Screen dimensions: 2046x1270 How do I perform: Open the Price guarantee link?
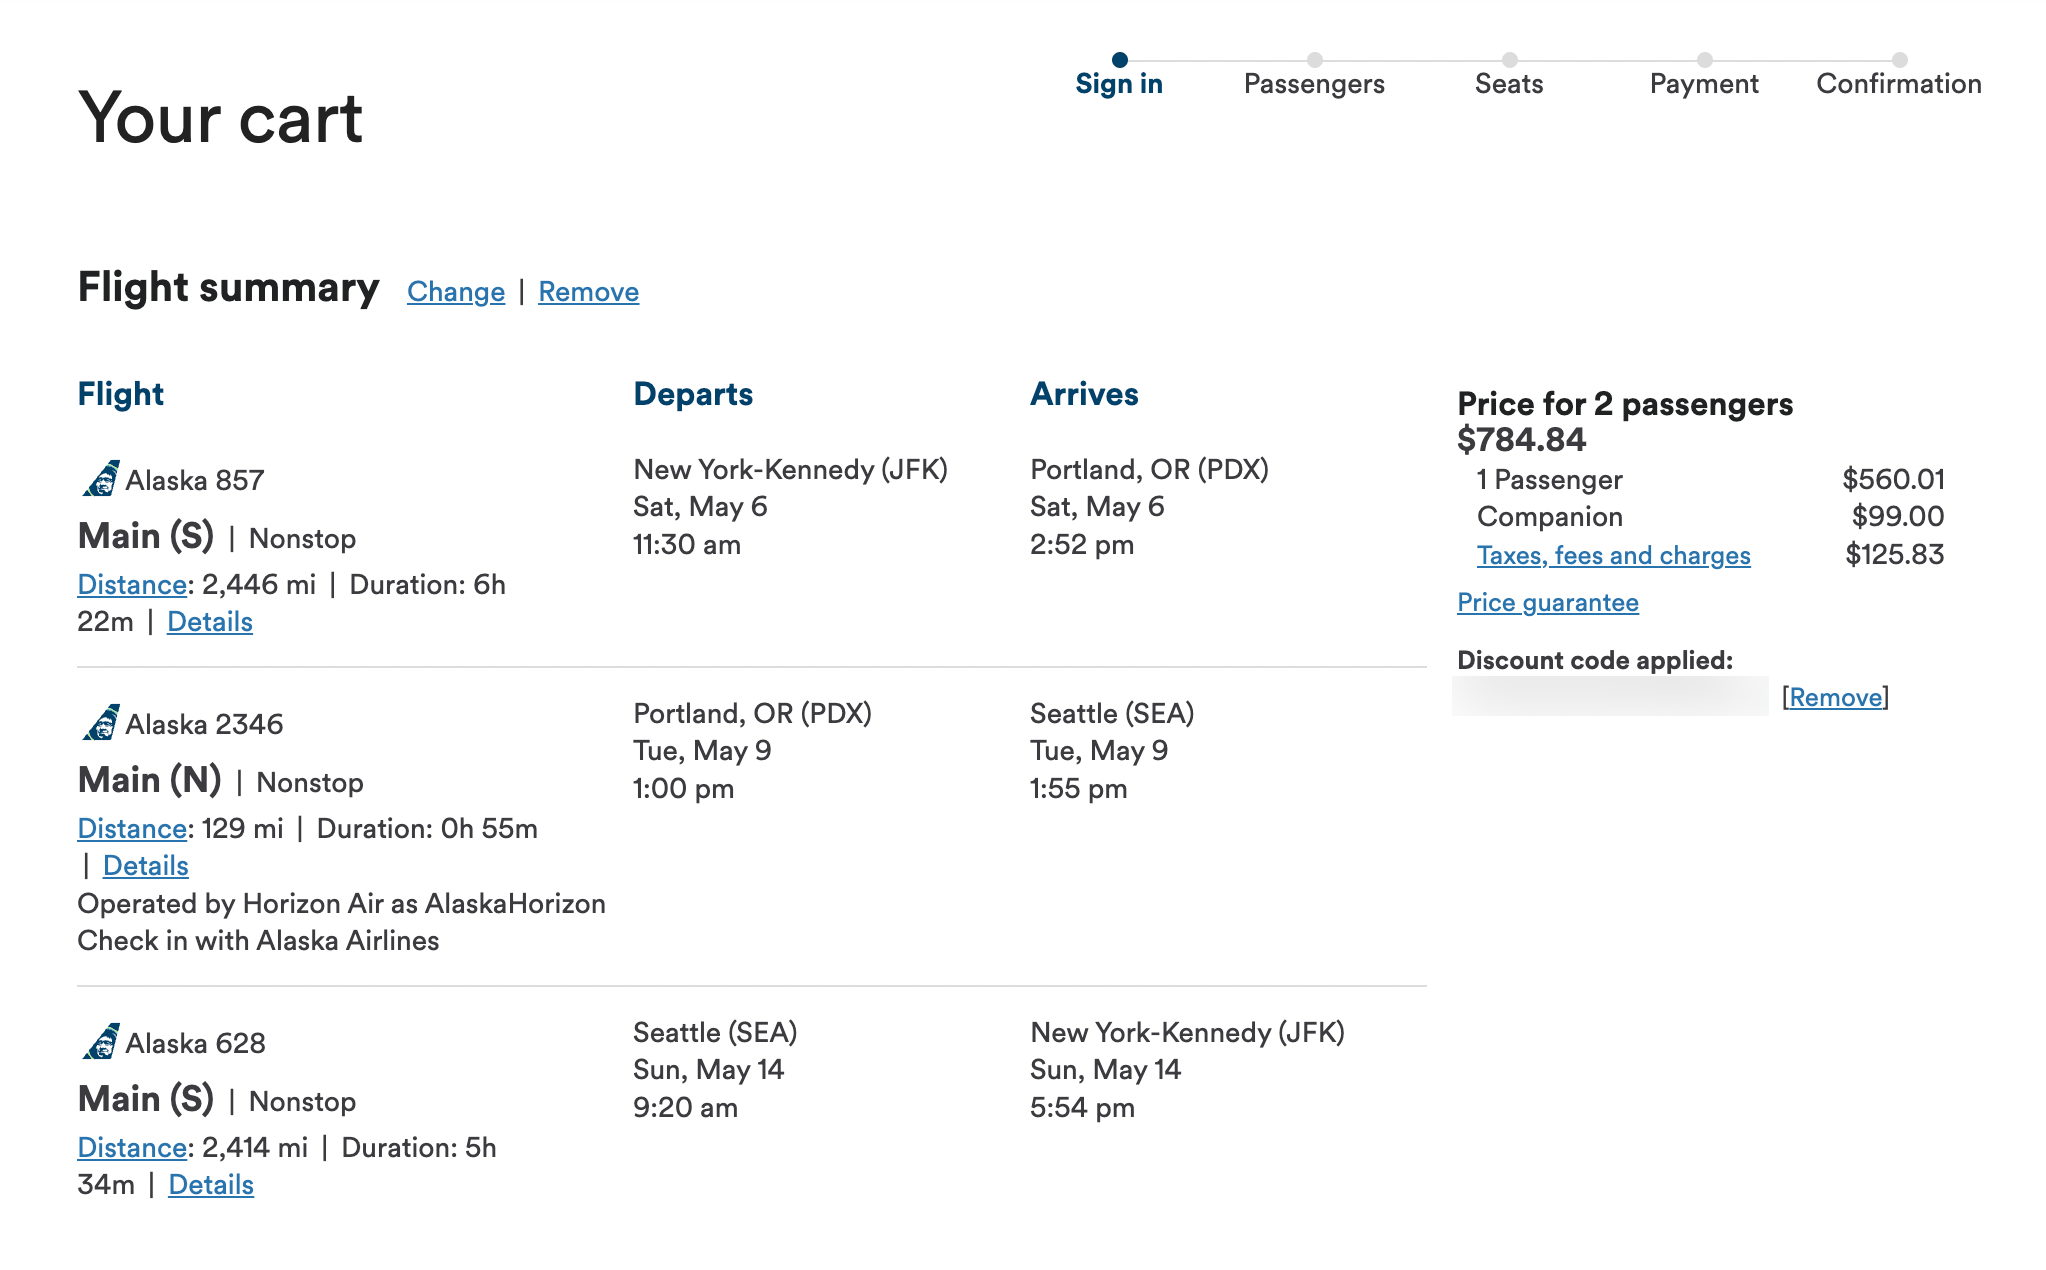[1547, 603]
